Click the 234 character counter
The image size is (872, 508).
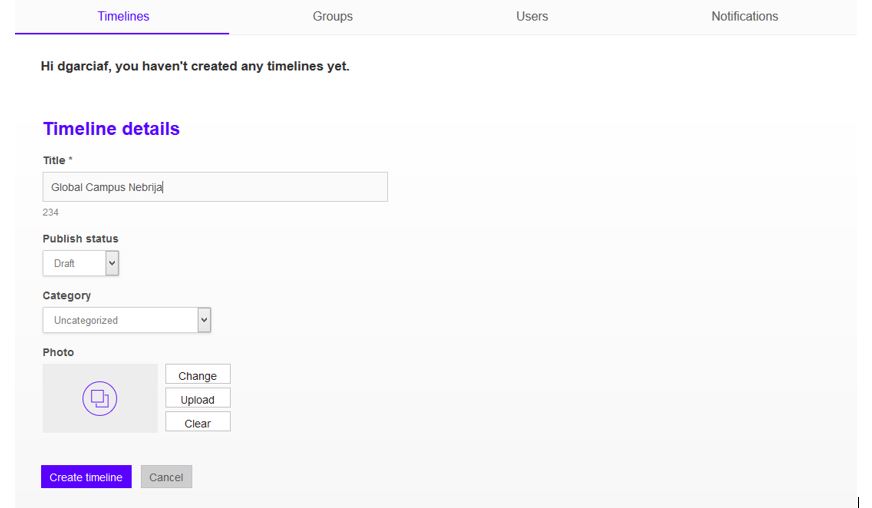(x=50, y=212)
